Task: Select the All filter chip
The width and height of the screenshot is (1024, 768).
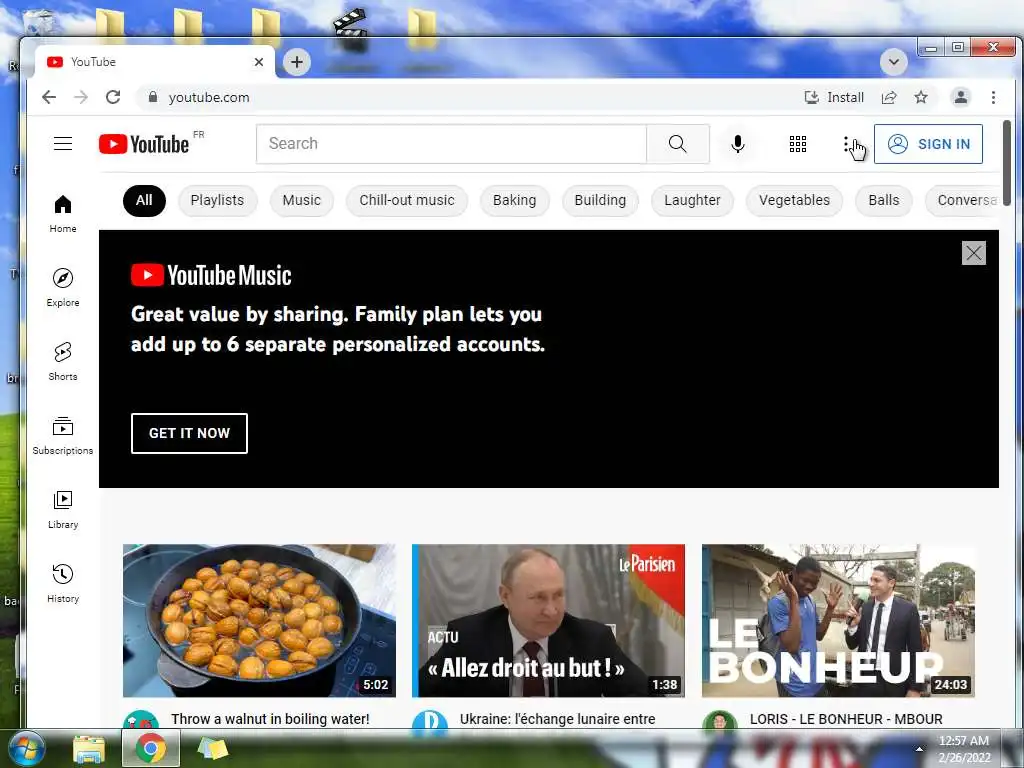Action: coord(144,200)
